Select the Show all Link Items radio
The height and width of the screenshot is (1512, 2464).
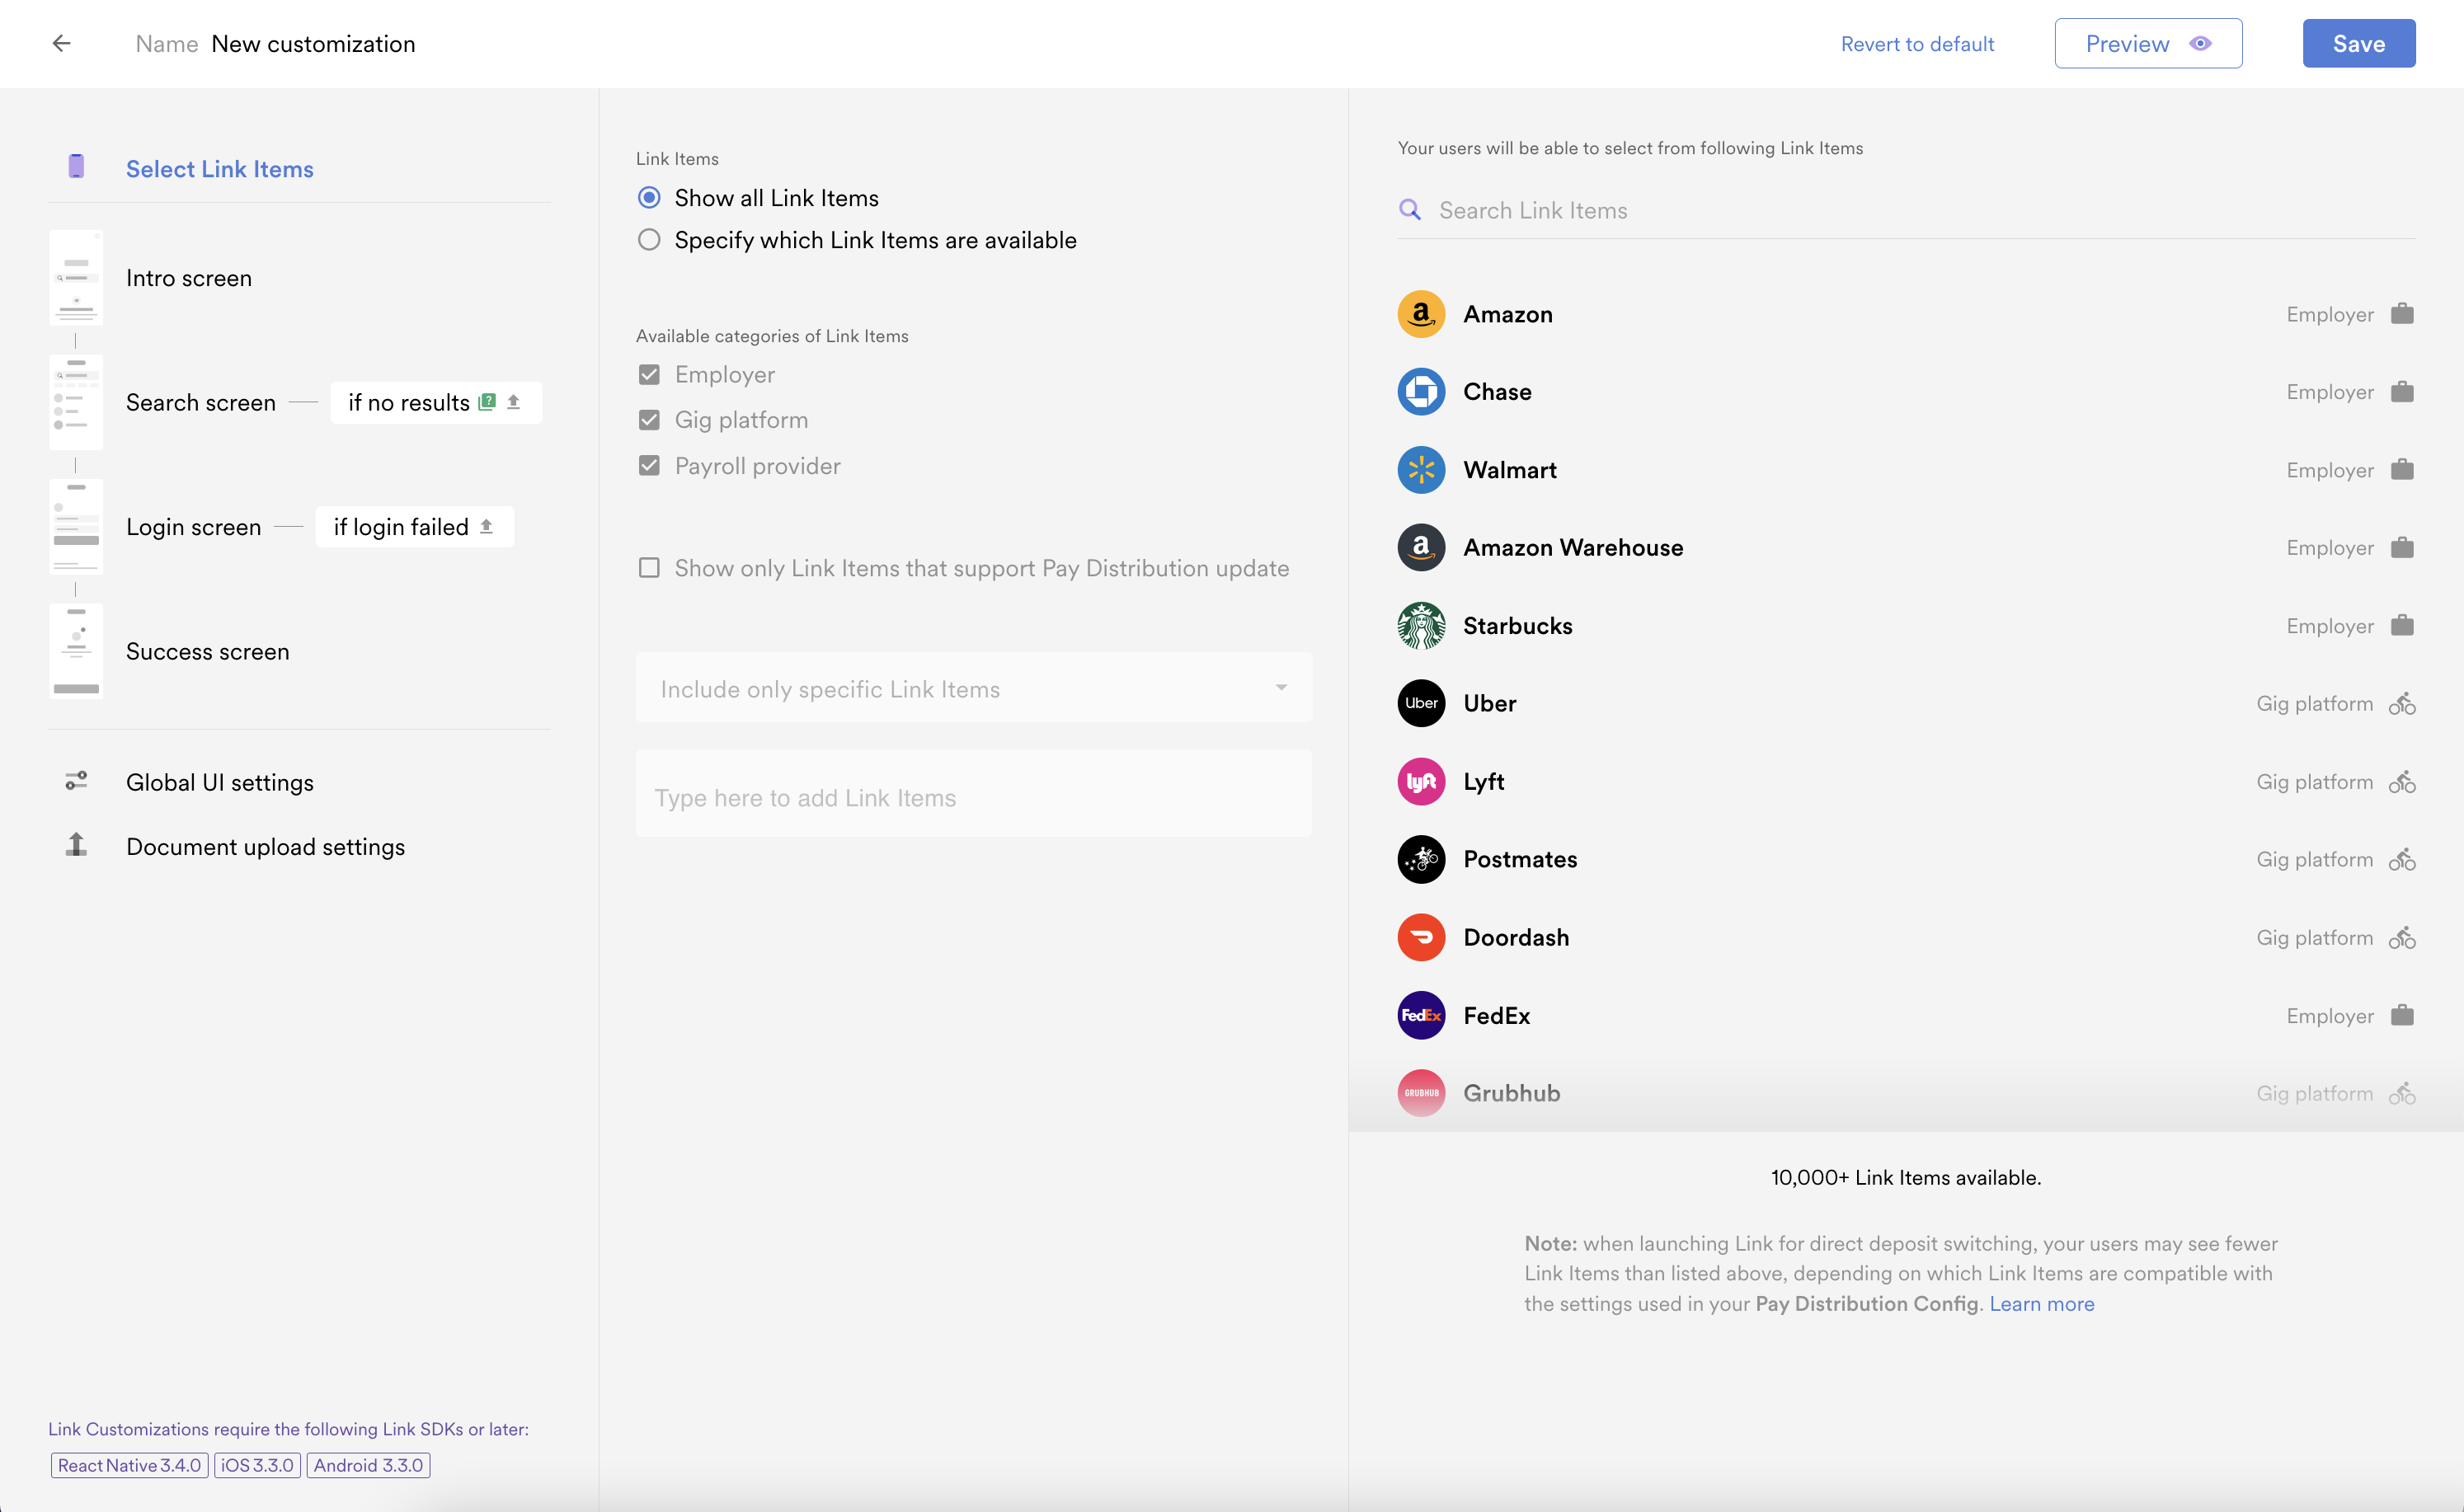pos(649,198)
